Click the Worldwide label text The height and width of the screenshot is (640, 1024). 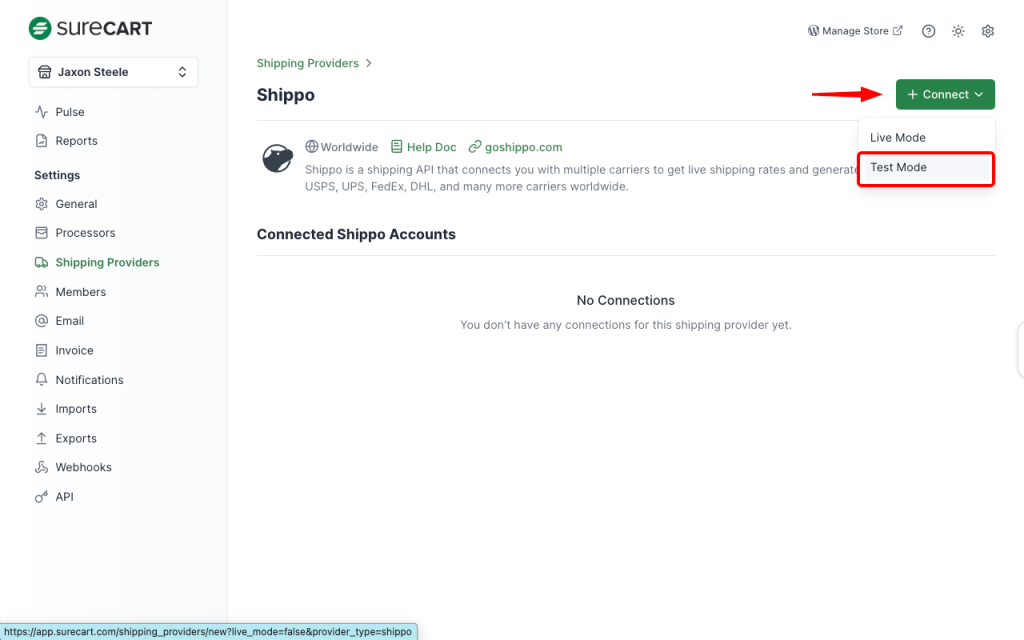click(349, 147)
